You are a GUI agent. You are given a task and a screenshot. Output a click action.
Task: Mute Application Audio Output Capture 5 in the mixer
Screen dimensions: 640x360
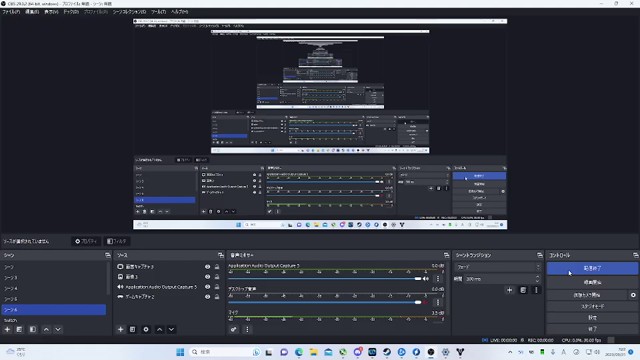[x=426, y=279]
